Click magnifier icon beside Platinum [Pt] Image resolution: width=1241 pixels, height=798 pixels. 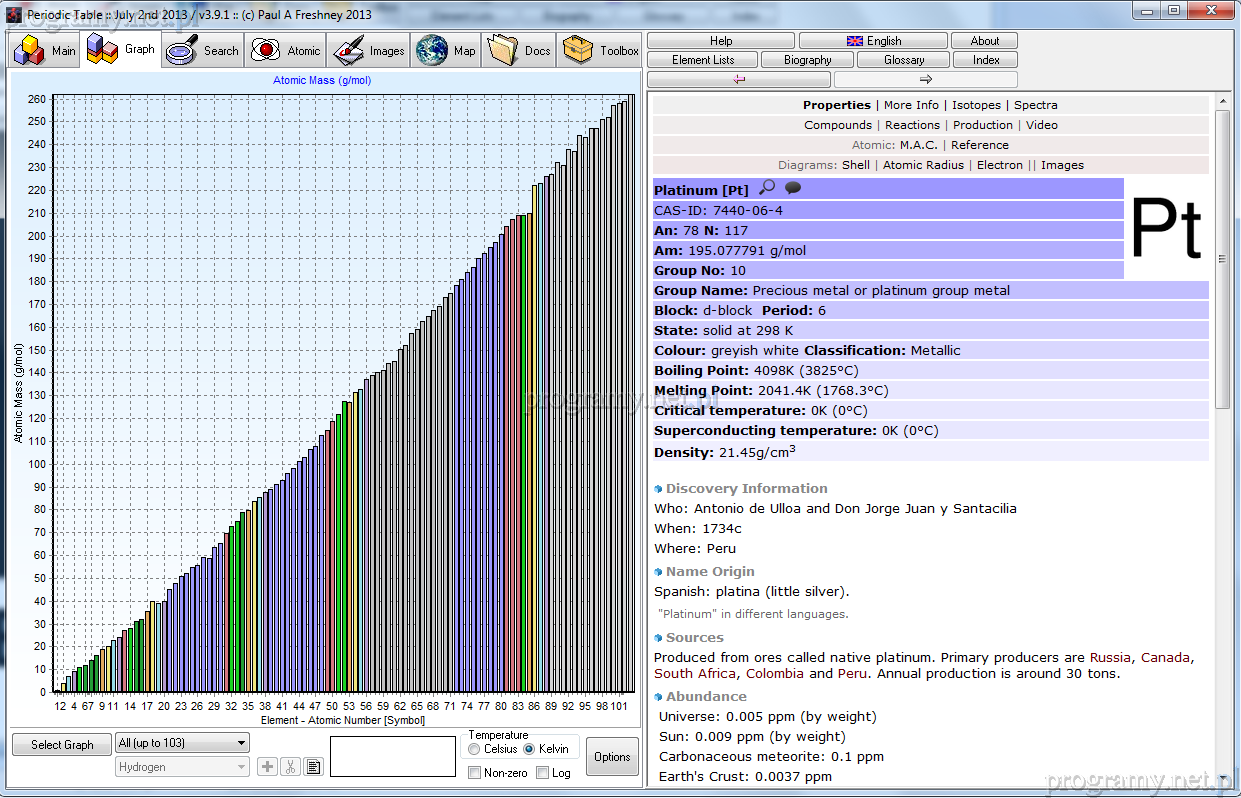point(767,188)
